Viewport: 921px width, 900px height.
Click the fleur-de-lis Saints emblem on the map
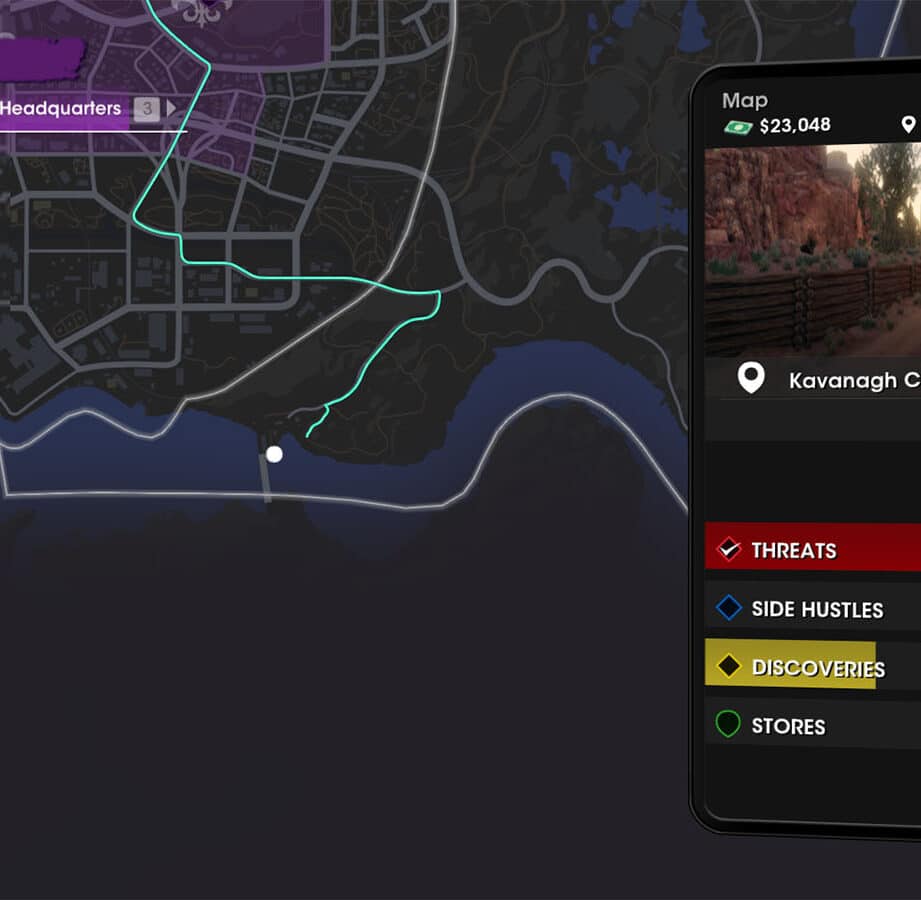tap(202, 13)
